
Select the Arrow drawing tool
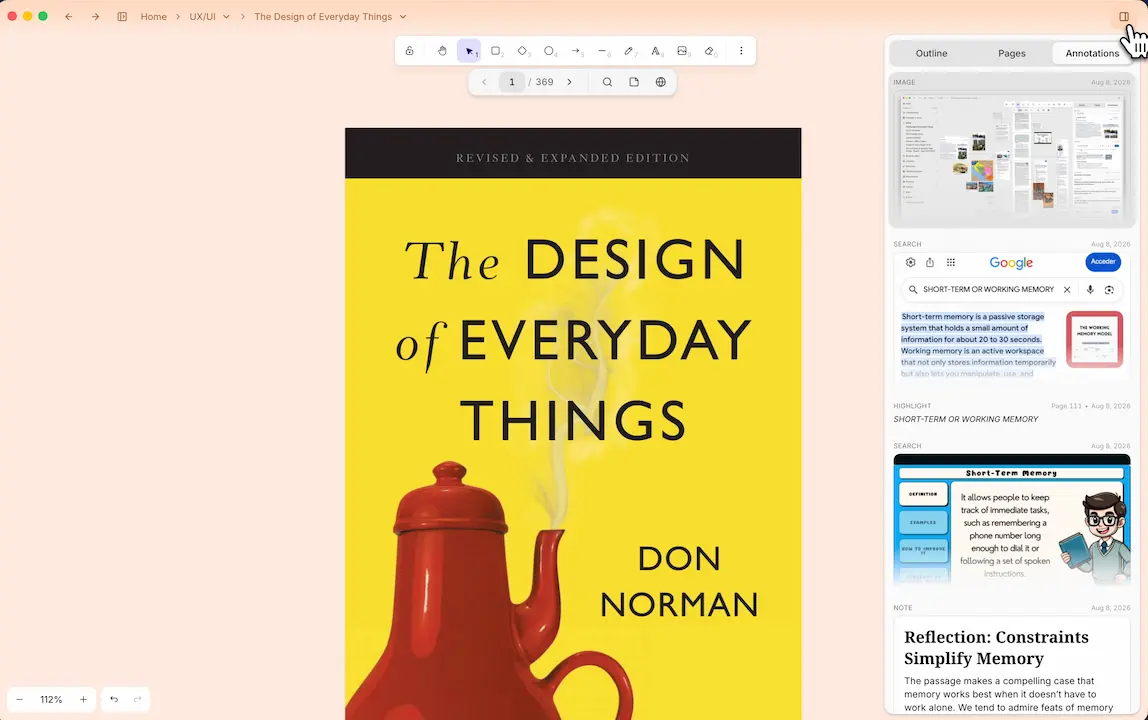[x=576, y=51]
